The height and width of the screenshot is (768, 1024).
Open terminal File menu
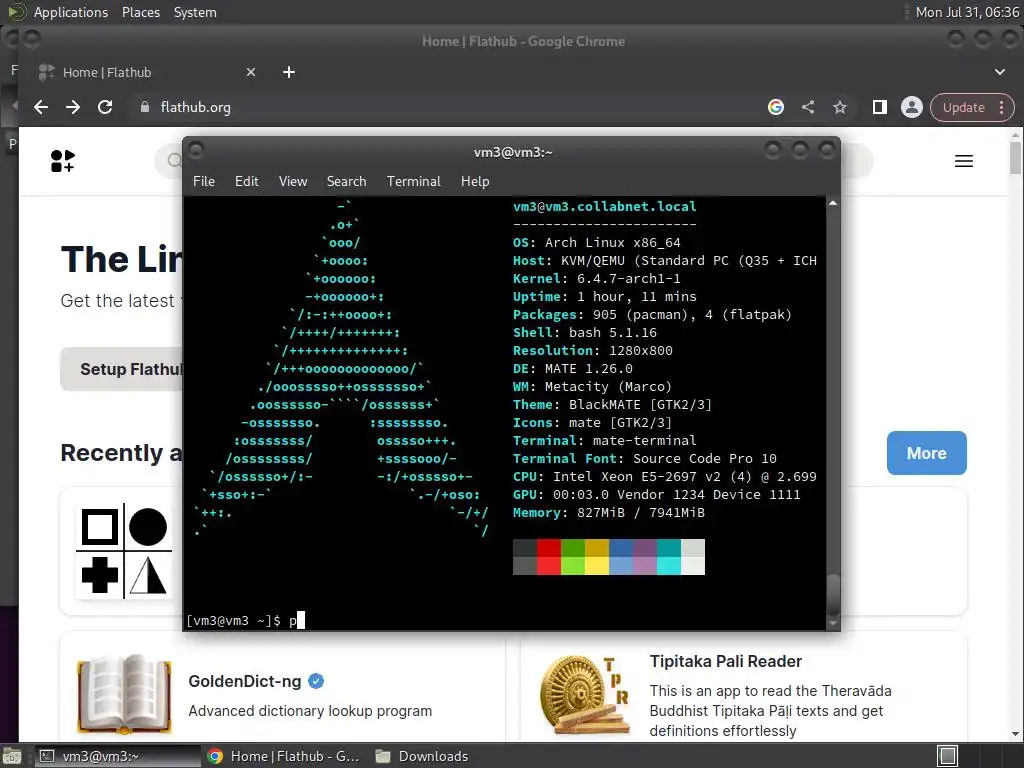point(204,182)
